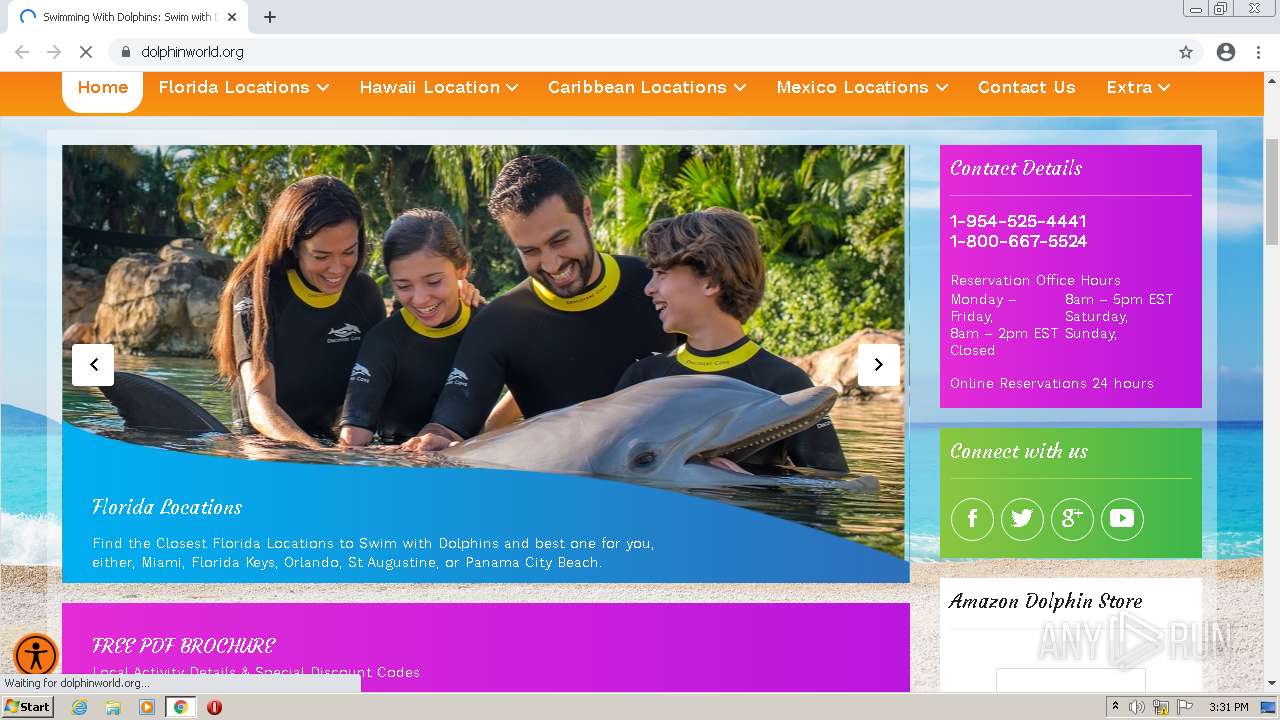Go to previous slide in carousel
This screenshot has height=720, width=1280.
[93, 365]
